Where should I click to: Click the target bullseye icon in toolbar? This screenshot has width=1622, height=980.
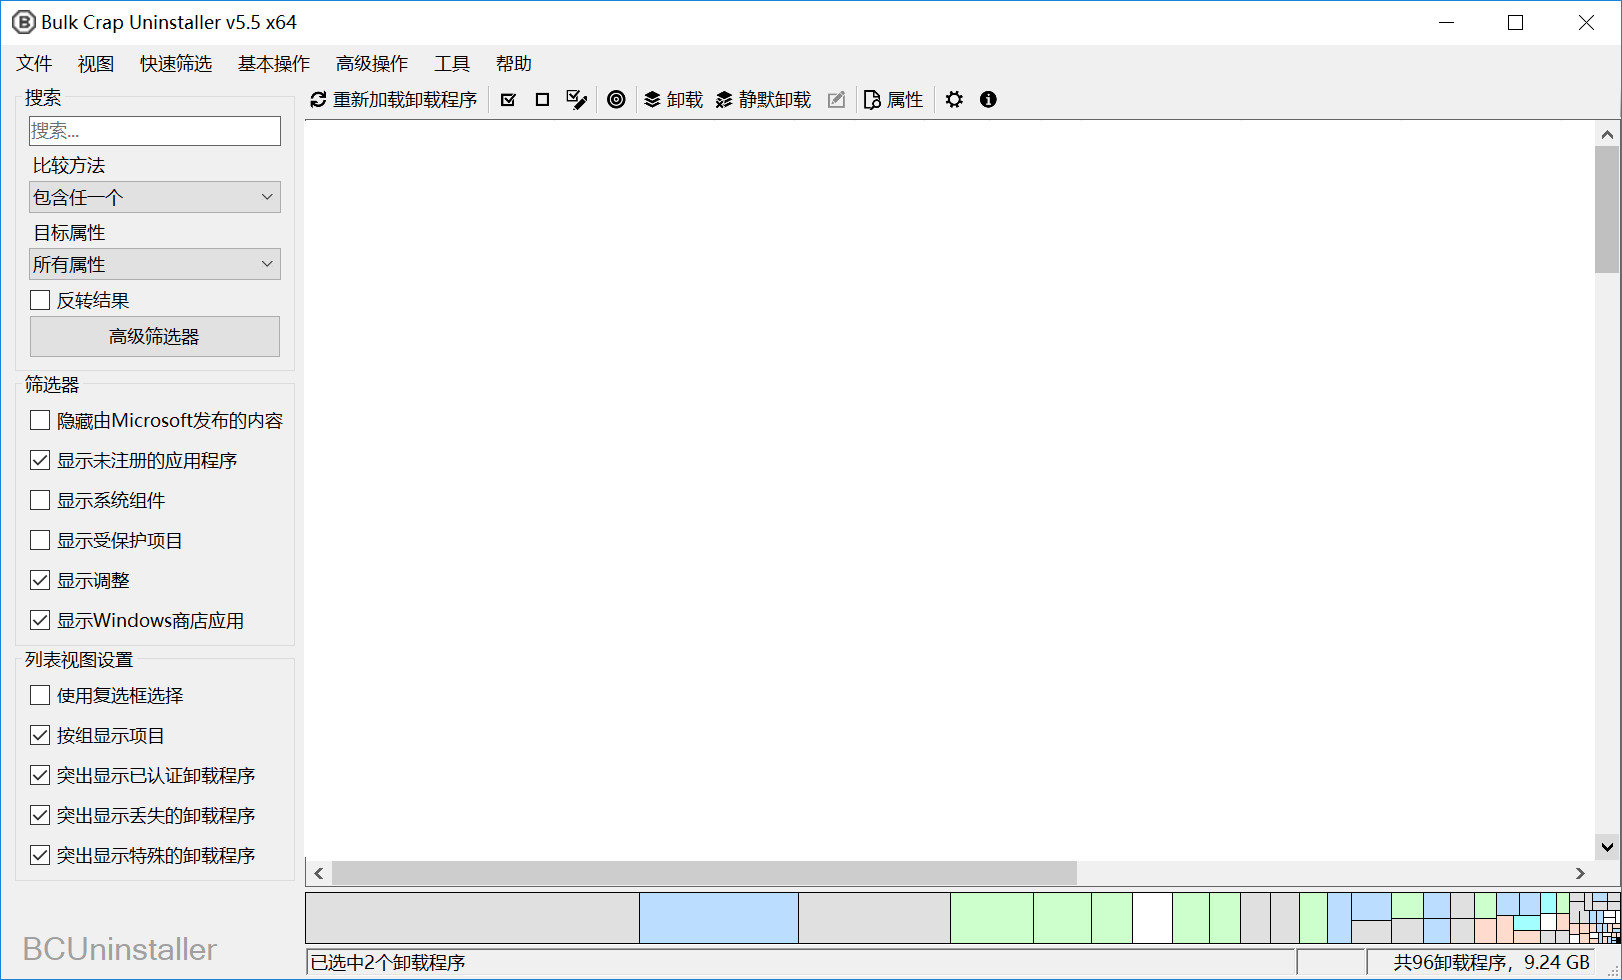coord(616,99)
